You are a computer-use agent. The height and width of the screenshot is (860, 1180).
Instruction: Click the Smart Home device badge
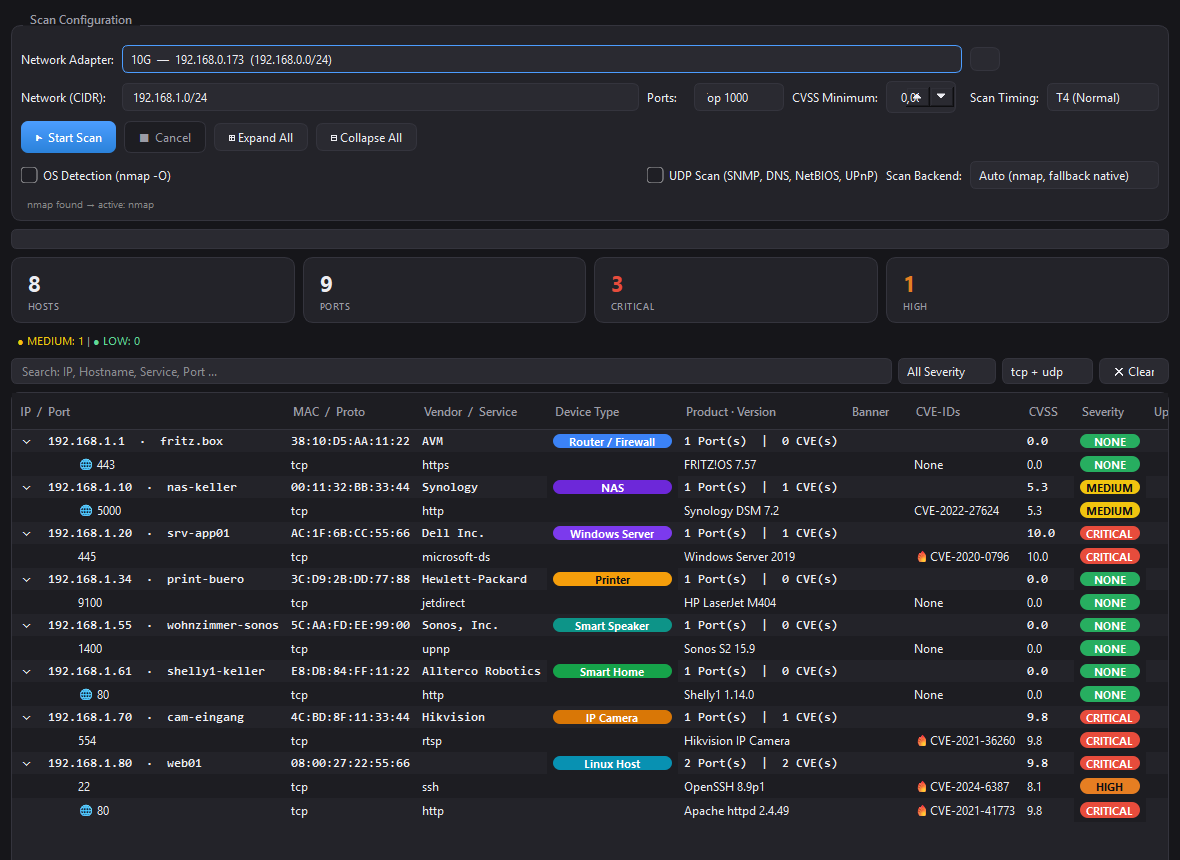pos(612,672)
